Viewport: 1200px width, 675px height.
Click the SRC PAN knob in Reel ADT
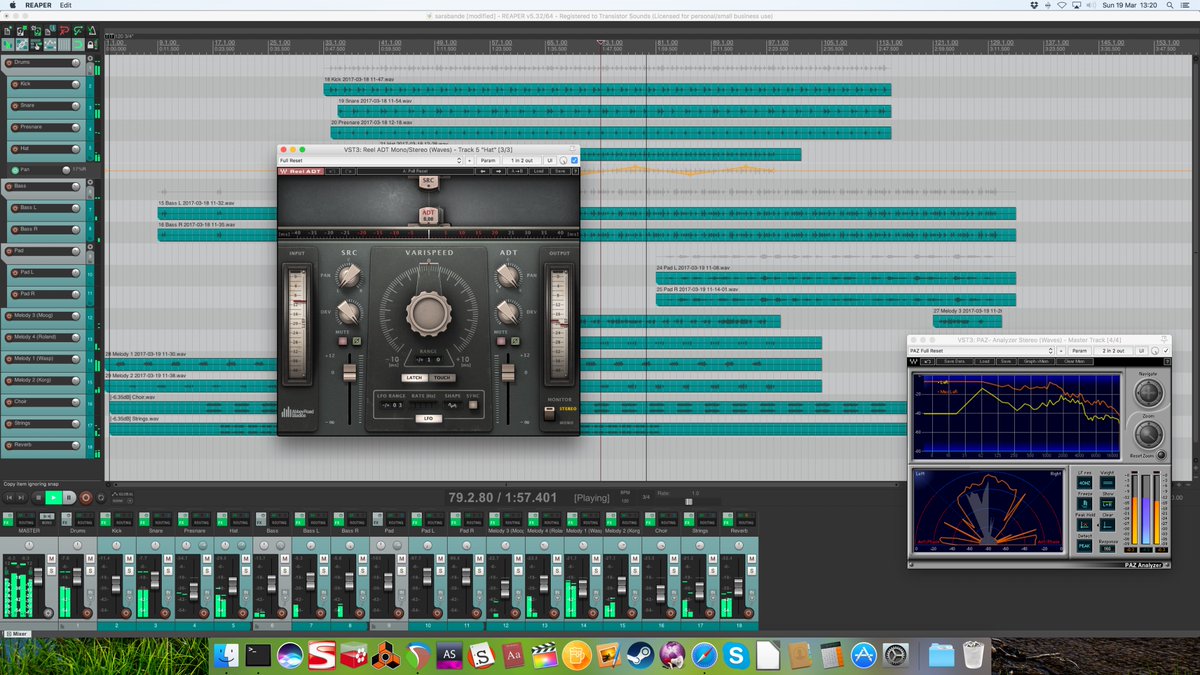(348, 276)
